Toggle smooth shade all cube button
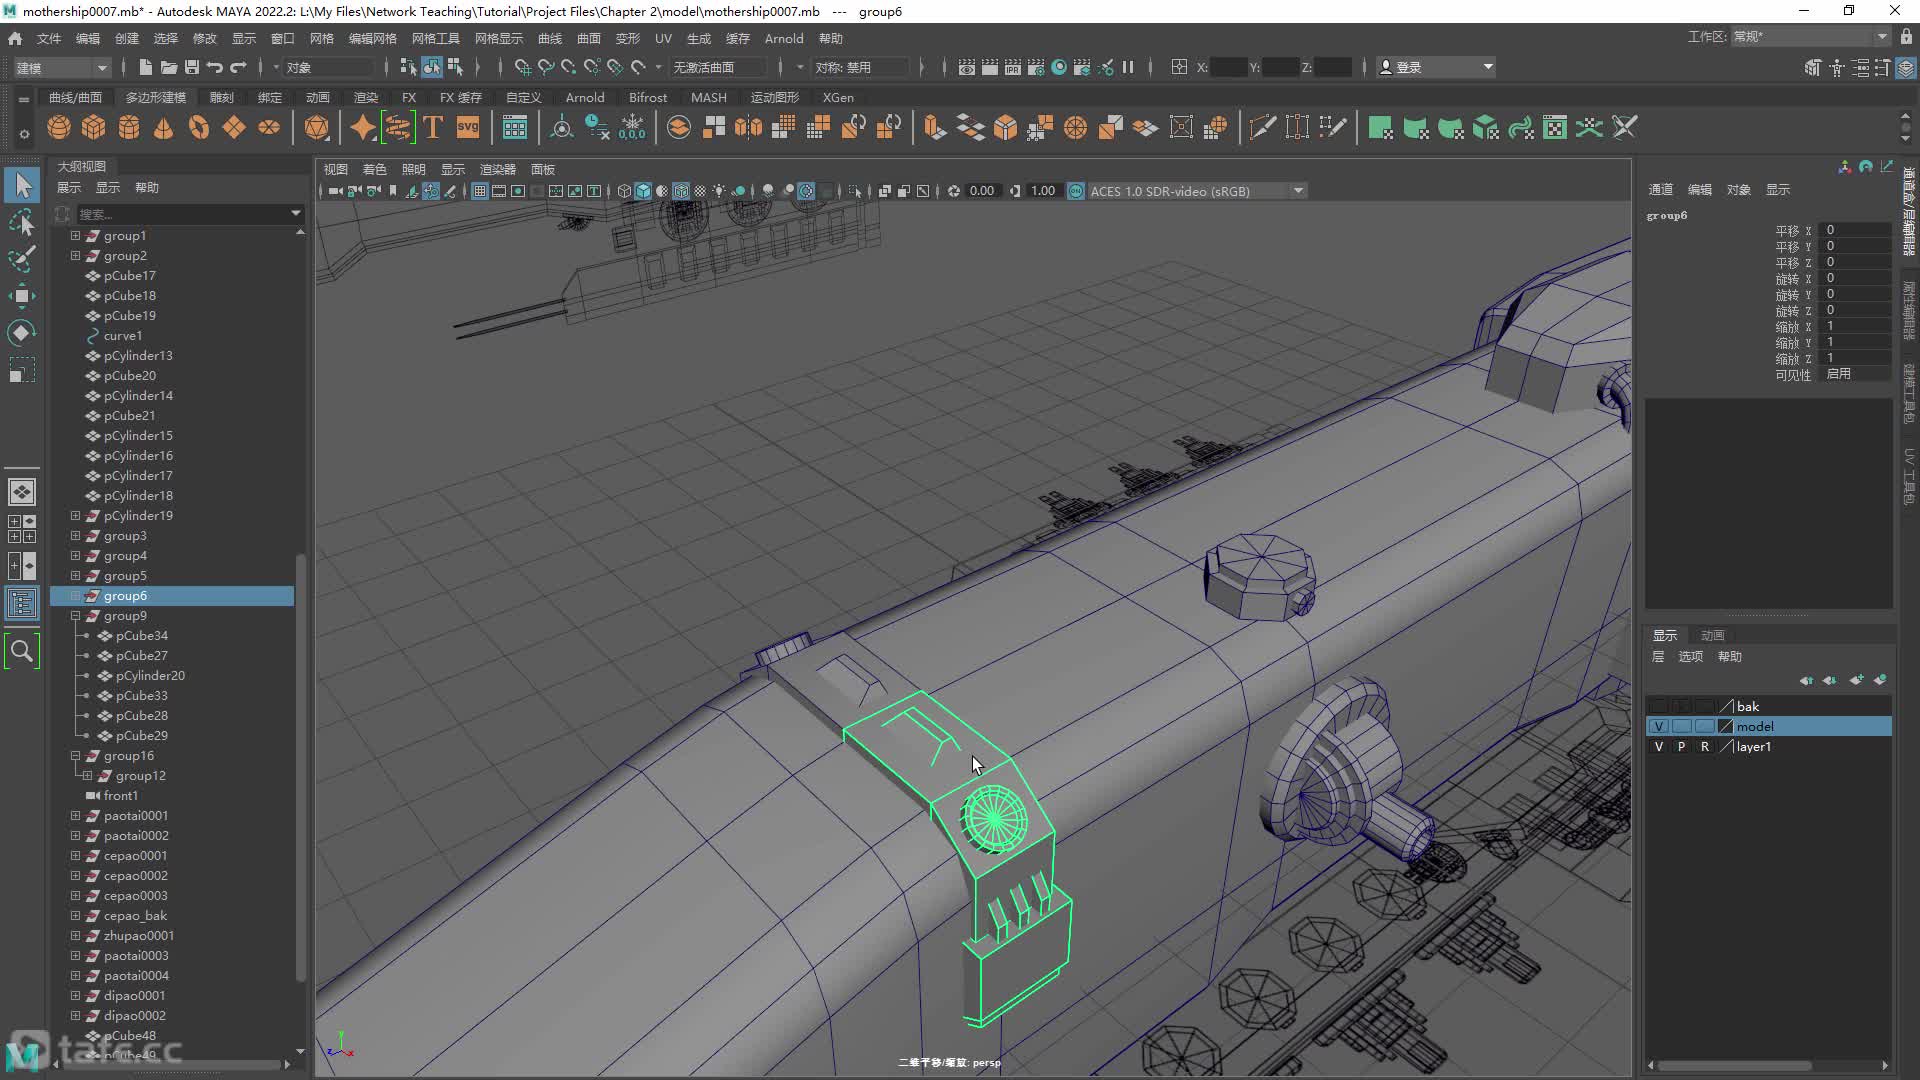 pos(643,191)
